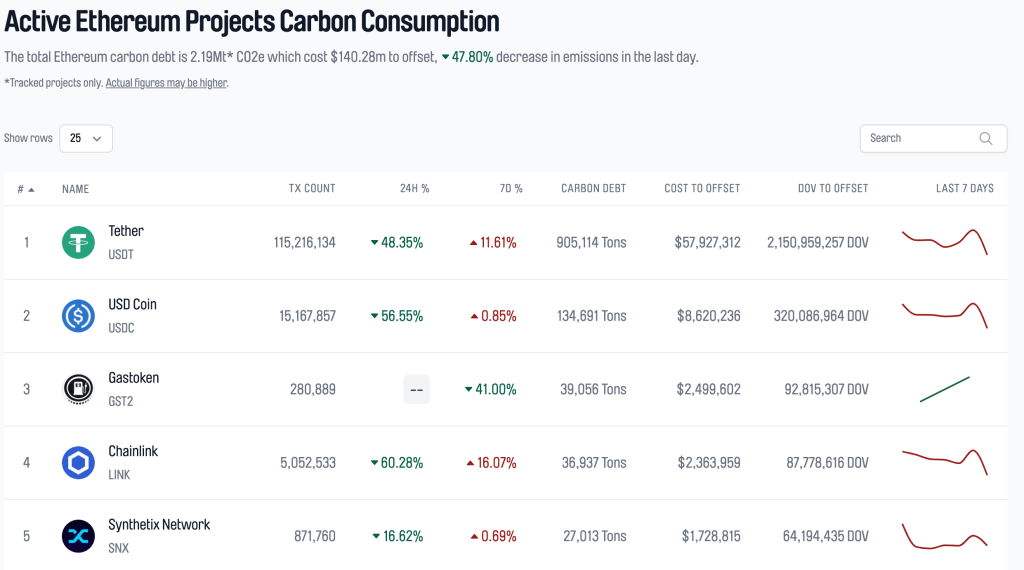Image resolution: width=1024 pixels, height=570 pixels.
Task: Click the magnifying glass search icon
Action: [x=986, y=139]
